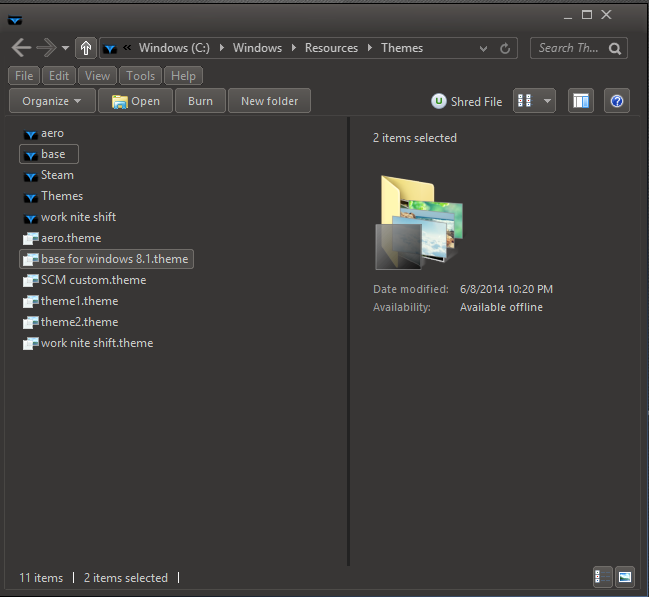
Task: Toggle the preview pane
Action: (x=581, y=101)
